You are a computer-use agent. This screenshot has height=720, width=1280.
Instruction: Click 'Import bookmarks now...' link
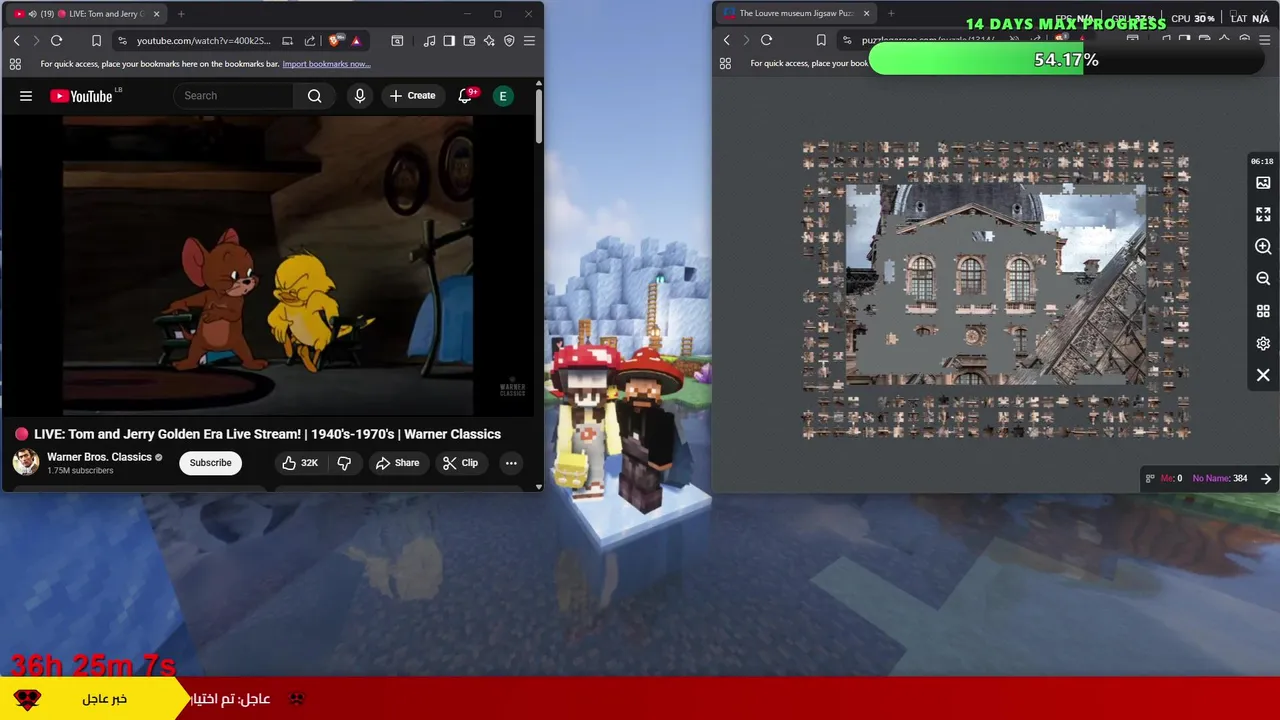(x=326, y=64)
